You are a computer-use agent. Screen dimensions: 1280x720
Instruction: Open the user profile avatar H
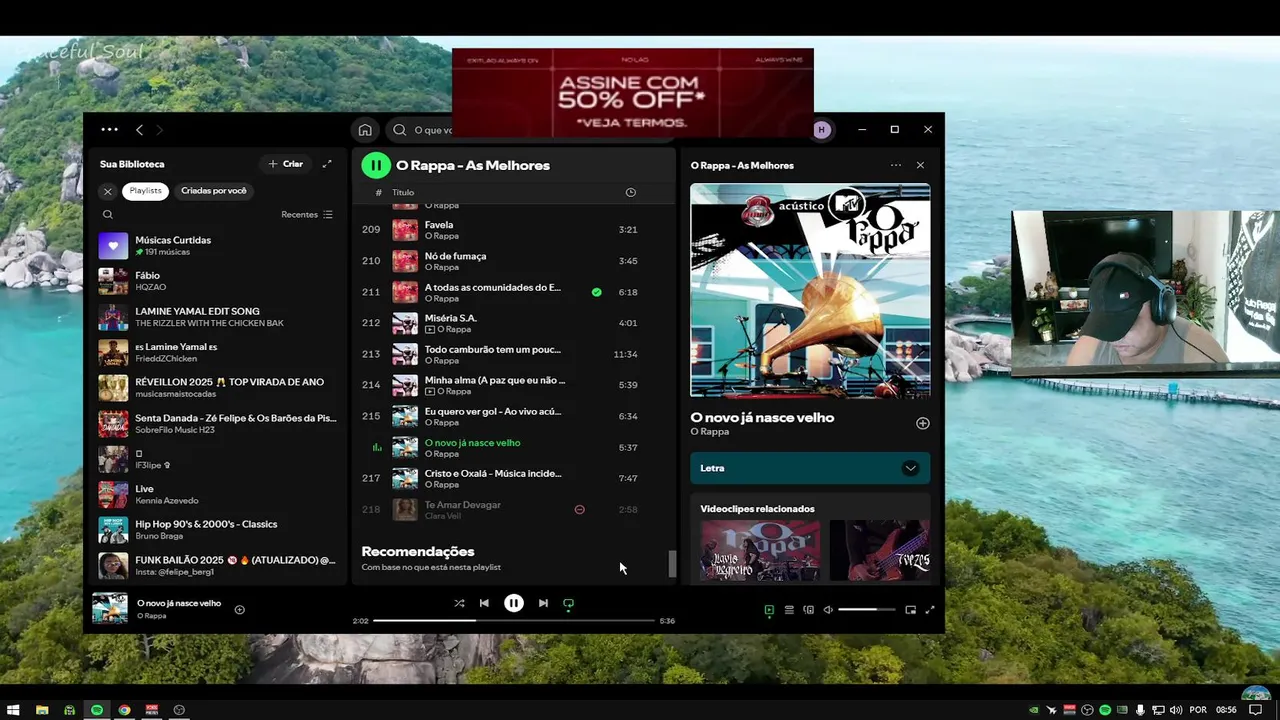point(822,130)
